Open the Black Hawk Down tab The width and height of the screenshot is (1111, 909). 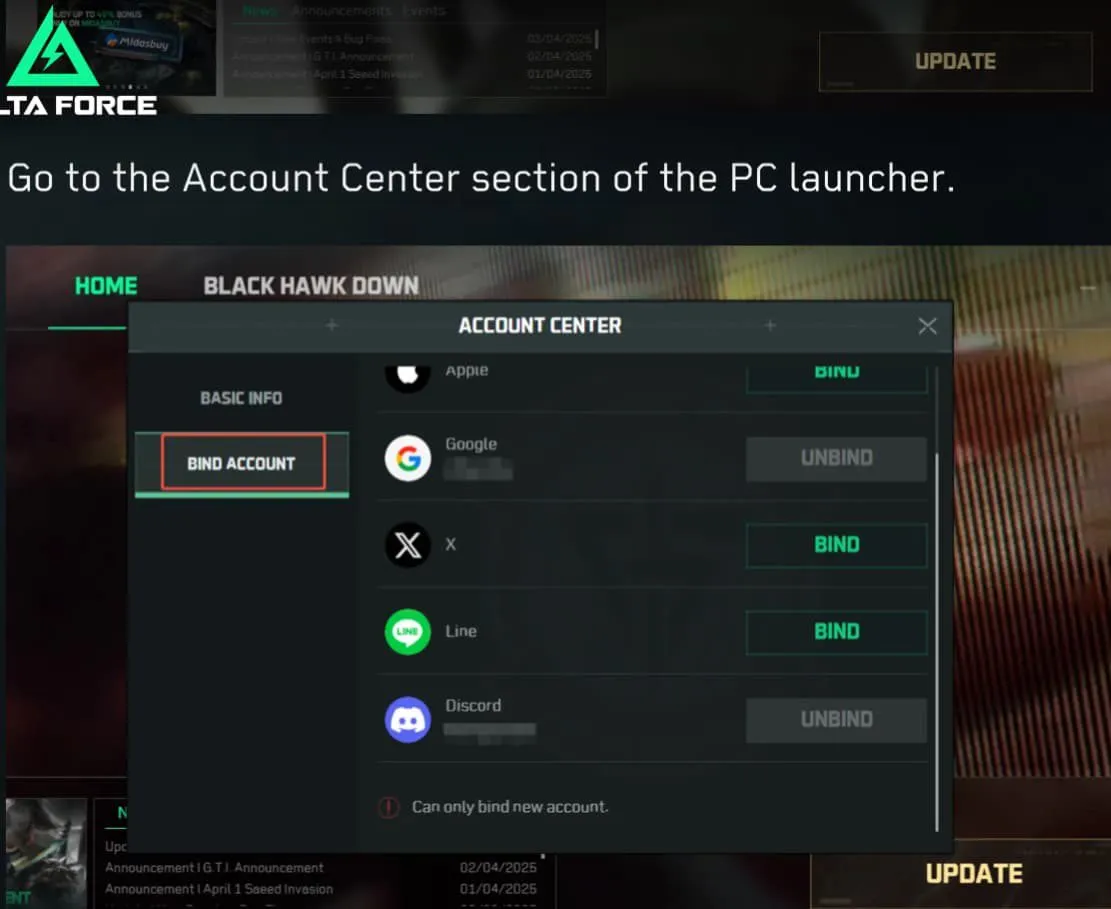coord(311,286)
